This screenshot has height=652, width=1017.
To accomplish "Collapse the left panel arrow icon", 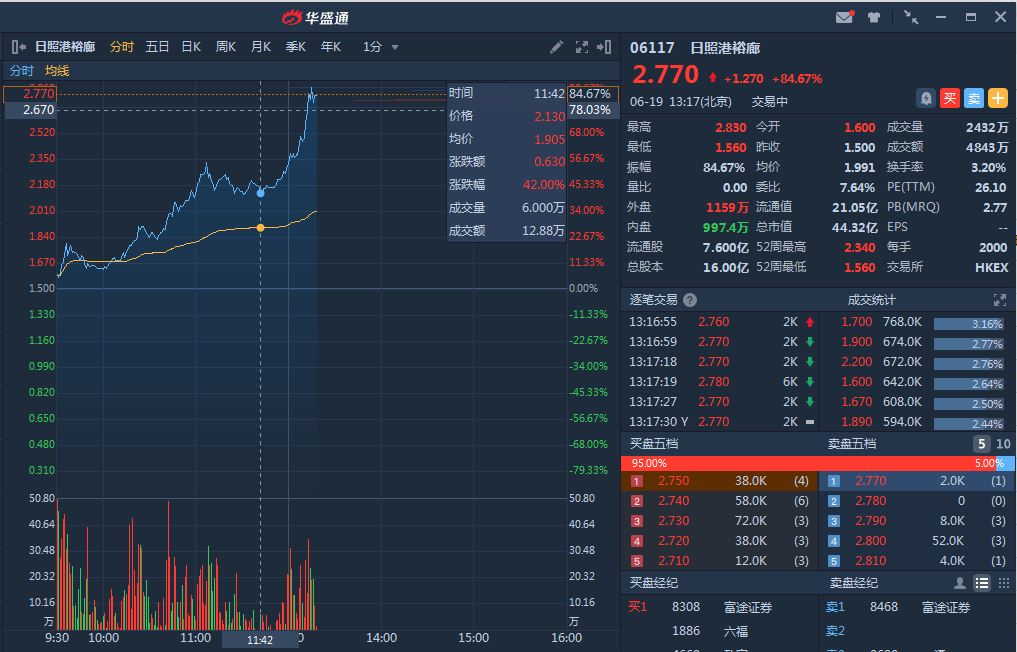I will pos(19,47).
